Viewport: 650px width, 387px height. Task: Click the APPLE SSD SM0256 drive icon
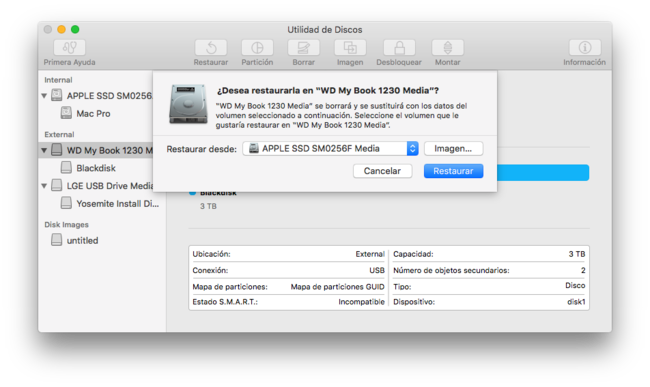coord(56,95)
